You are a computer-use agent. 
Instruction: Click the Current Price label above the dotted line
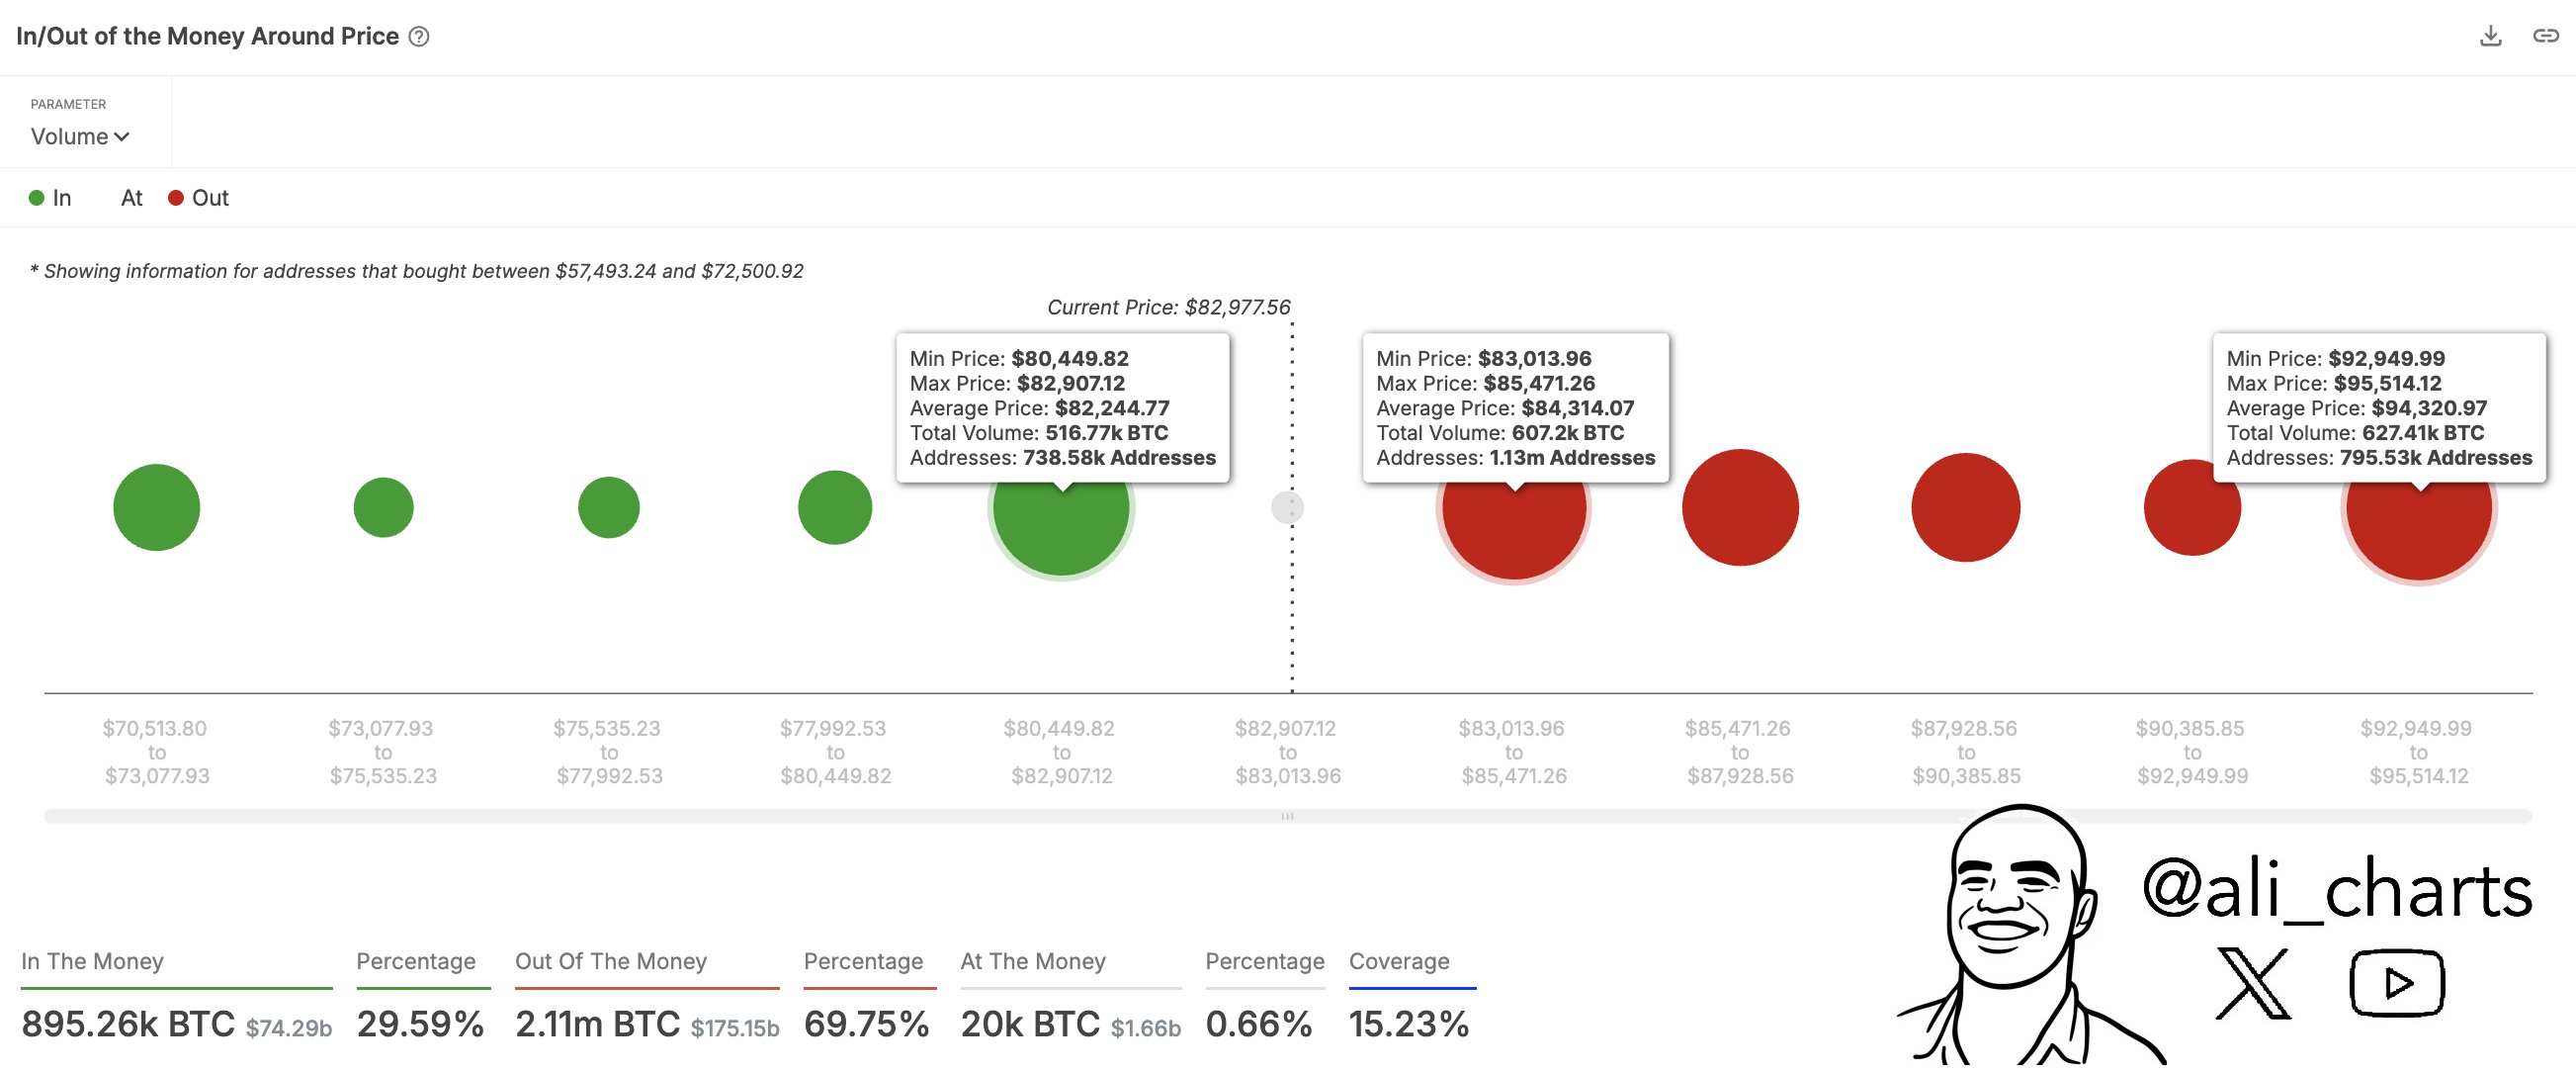pos(1168,307)
